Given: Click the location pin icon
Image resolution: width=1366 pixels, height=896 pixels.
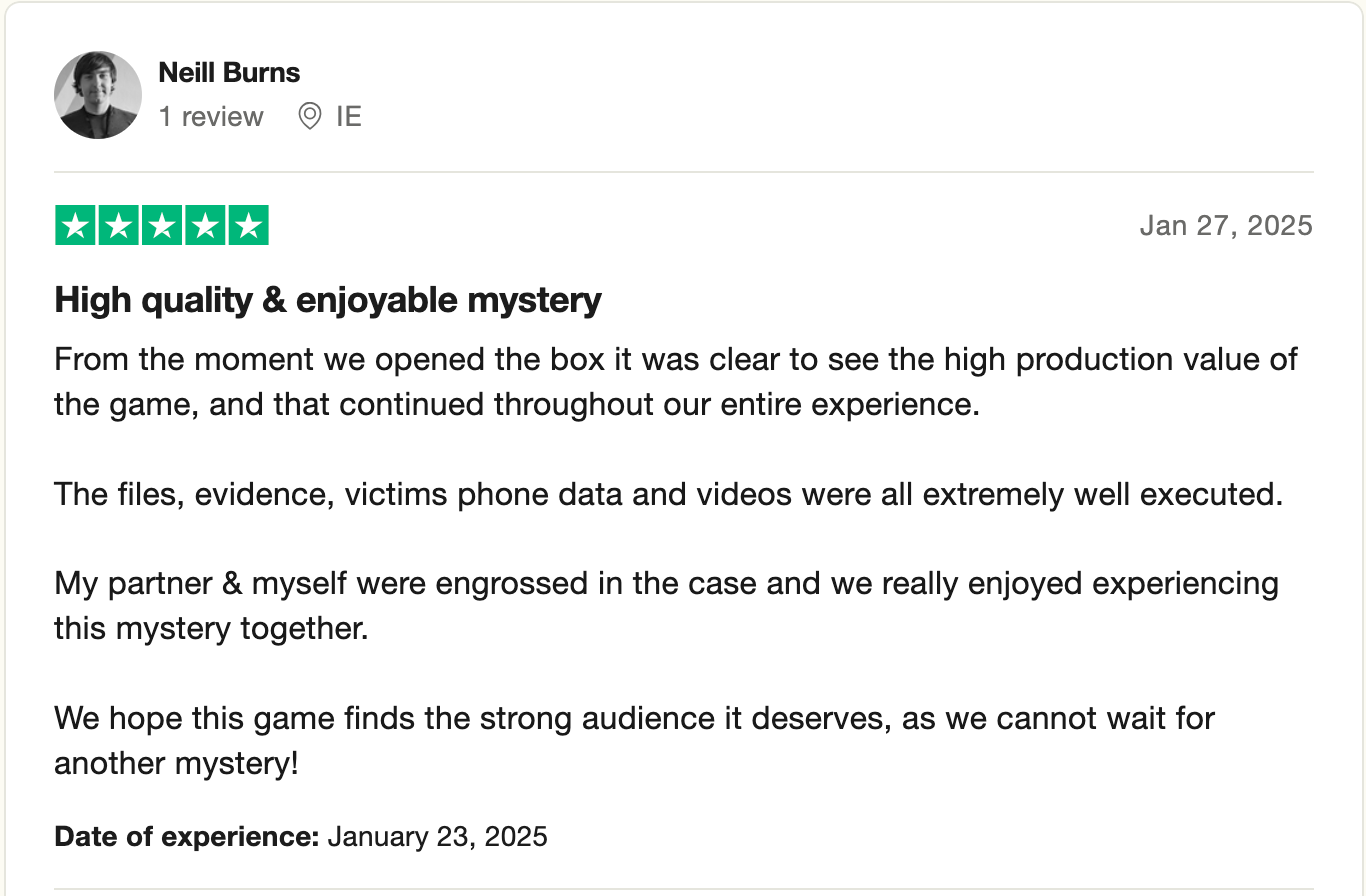Looking at the screenshot, I should tap(310, 117).
